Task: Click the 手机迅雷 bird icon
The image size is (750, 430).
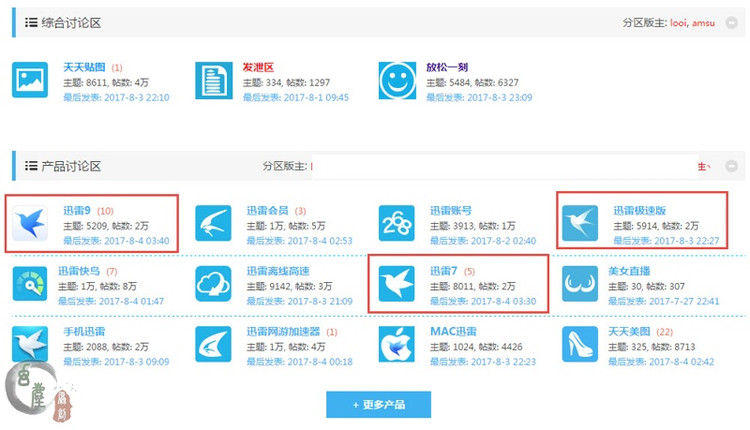Action: (x=30, y=344)
